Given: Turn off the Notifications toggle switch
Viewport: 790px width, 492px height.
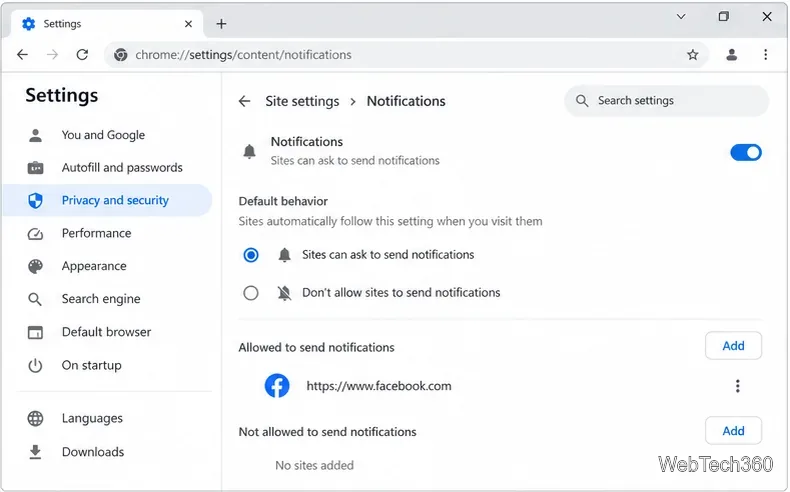Looking at the screenshot, I should (746, 153).
